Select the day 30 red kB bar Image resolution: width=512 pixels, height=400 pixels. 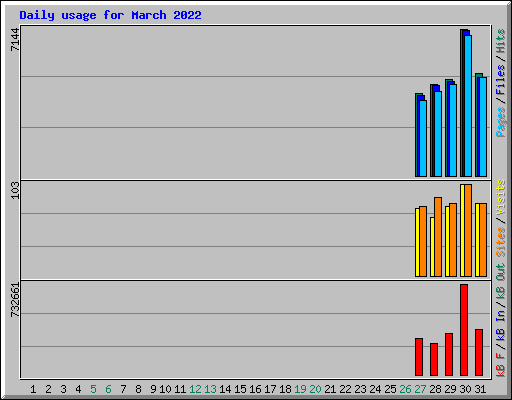click(464, 330)
